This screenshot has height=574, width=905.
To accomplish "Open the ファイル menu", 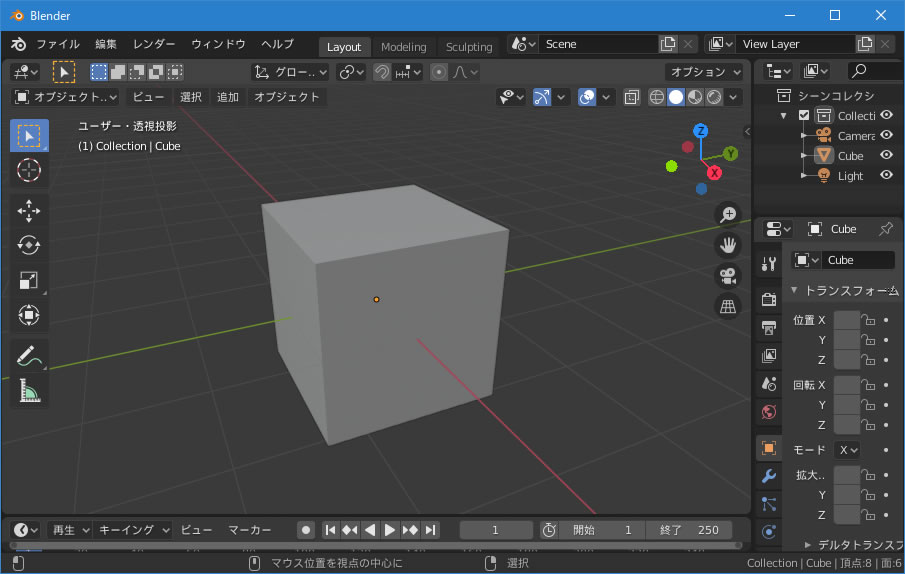I will point(58,45).
